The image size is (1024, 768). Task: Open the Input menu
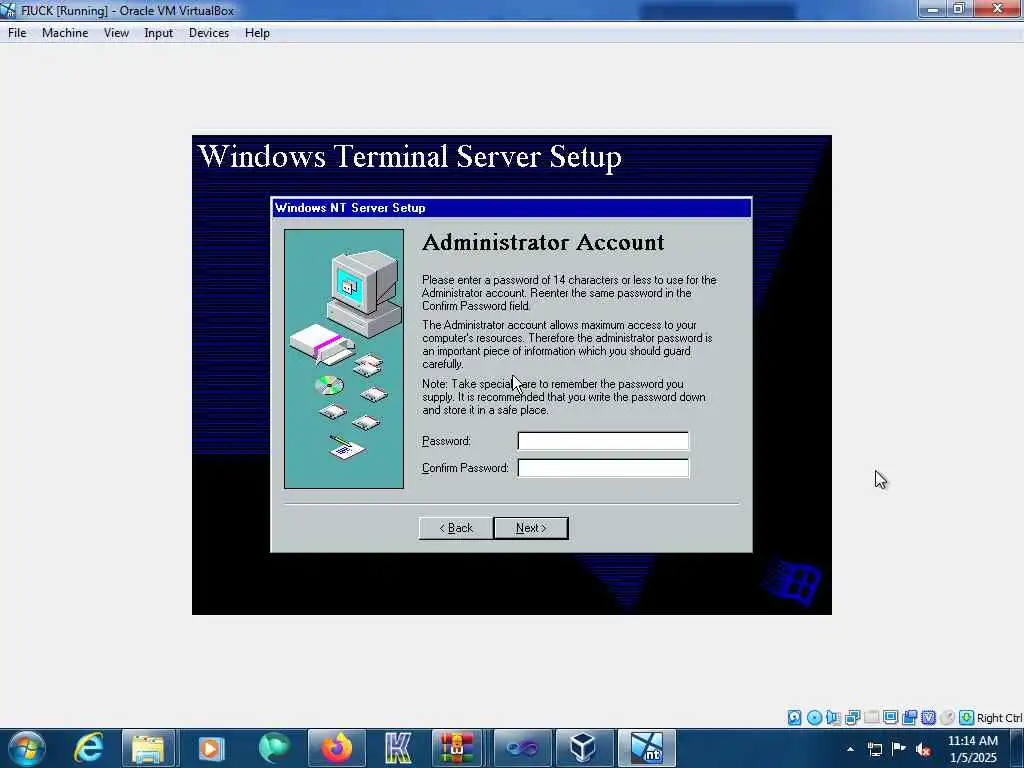158,33
